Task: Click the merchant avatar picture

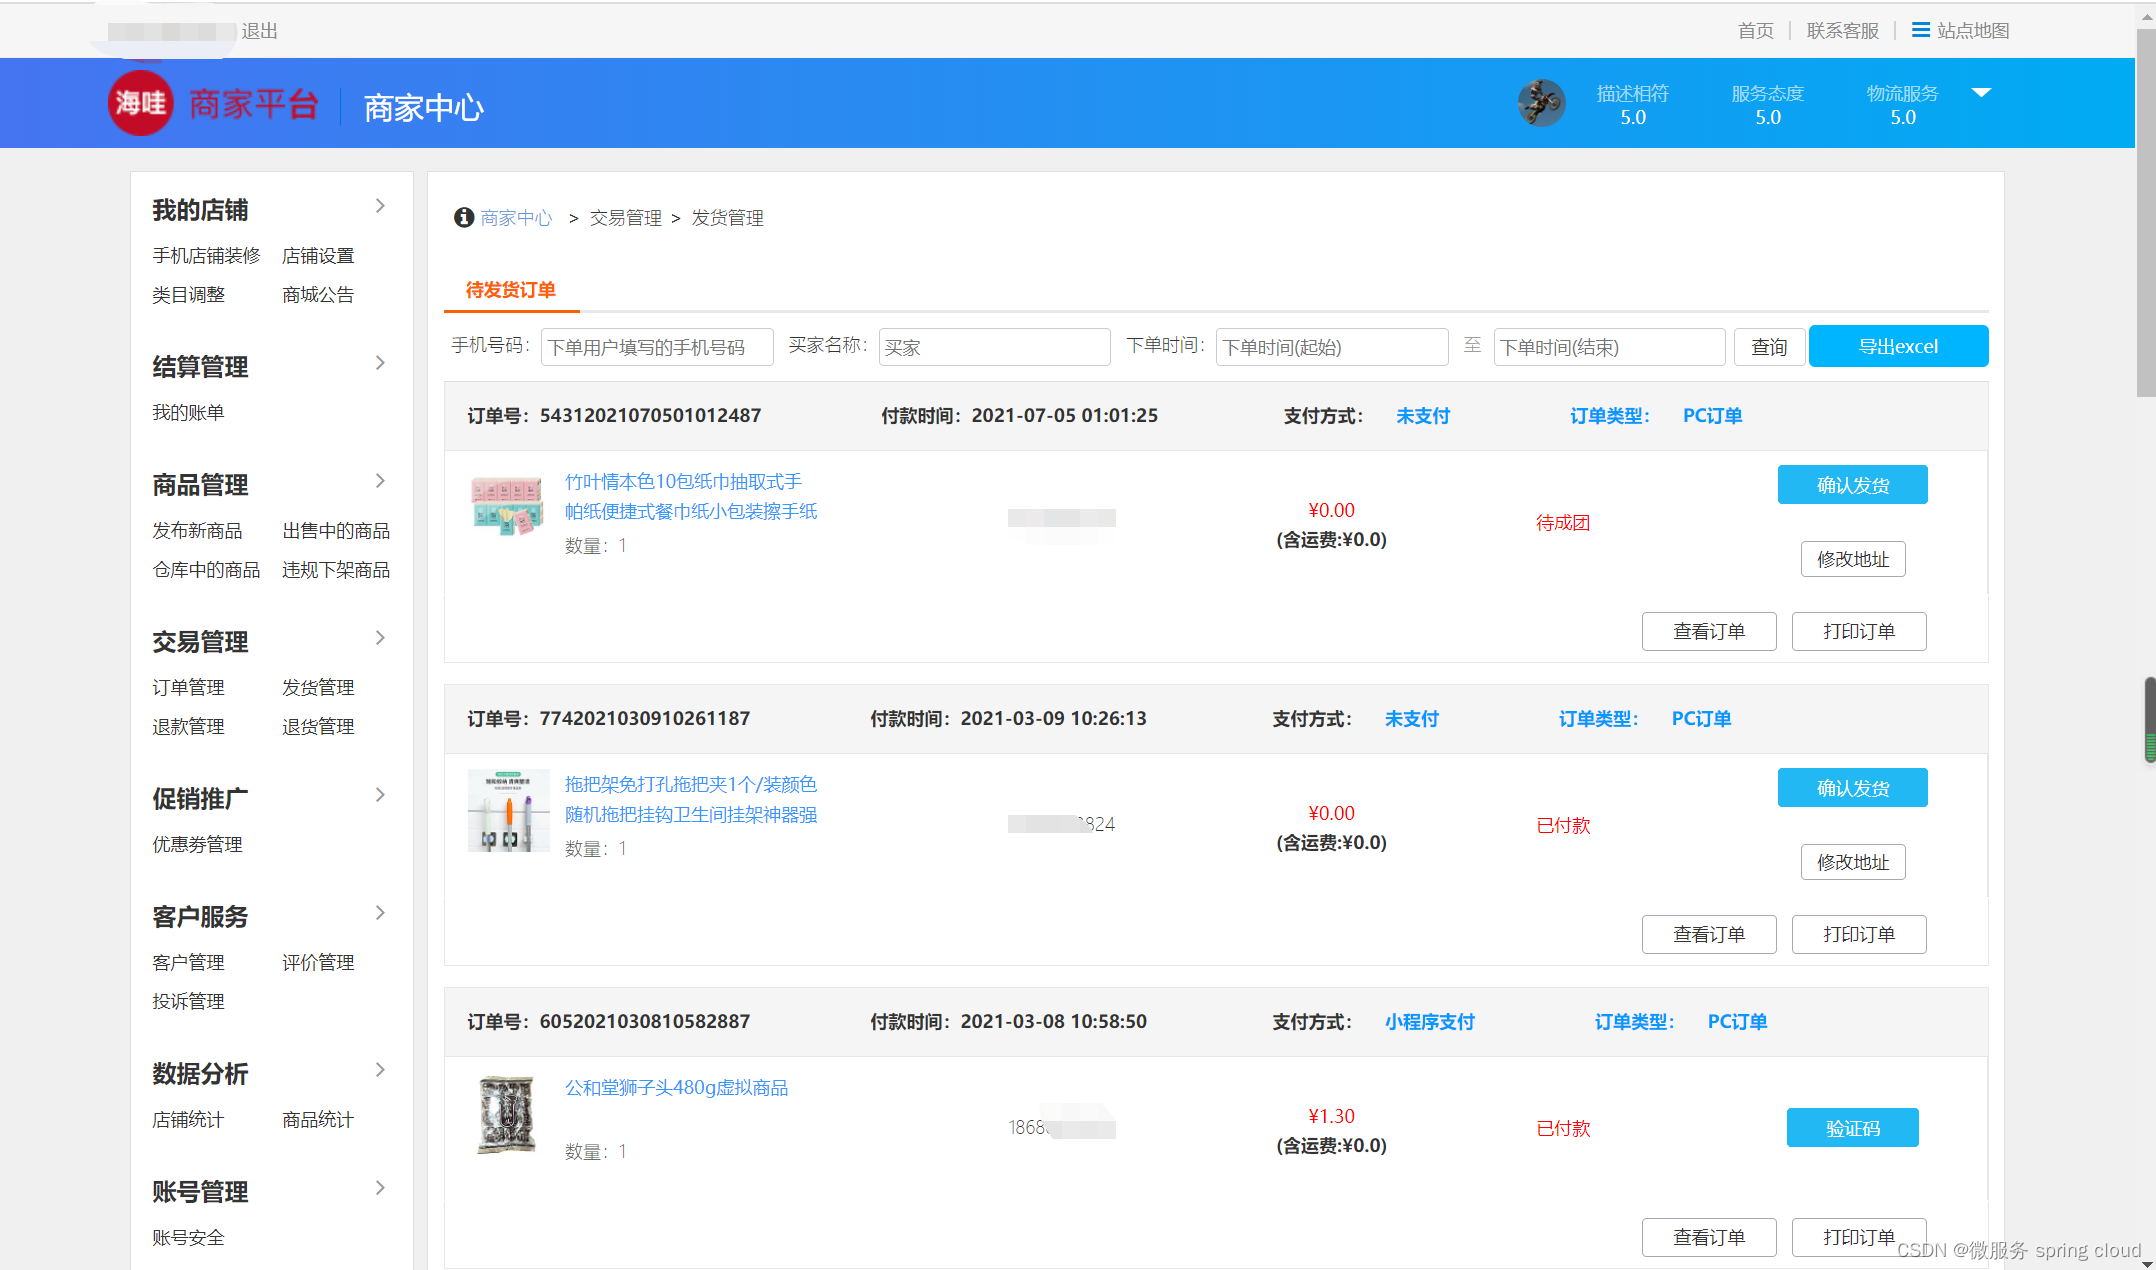Action: click(1541, 102)
